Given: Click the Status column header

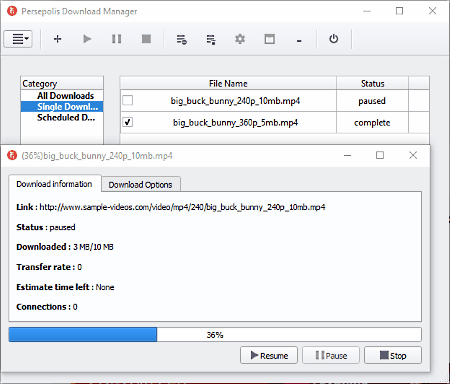Looking at the screenshot, I should coord(373,83).
